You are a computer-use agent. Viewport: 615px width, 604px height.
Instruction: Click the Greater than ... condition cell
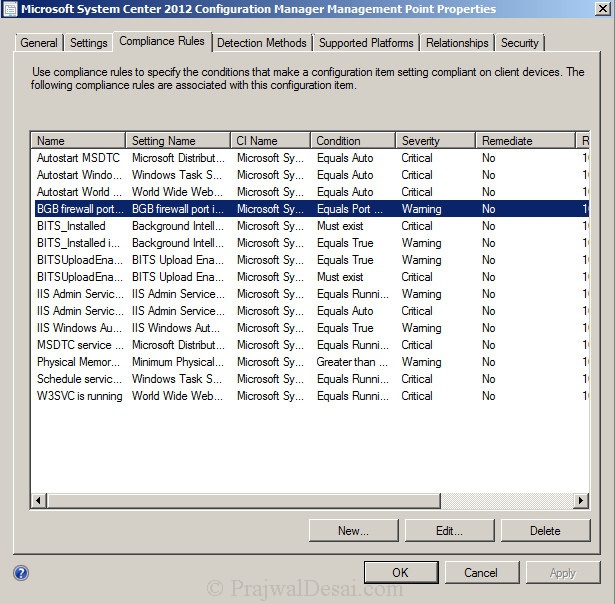coord(352,362)
